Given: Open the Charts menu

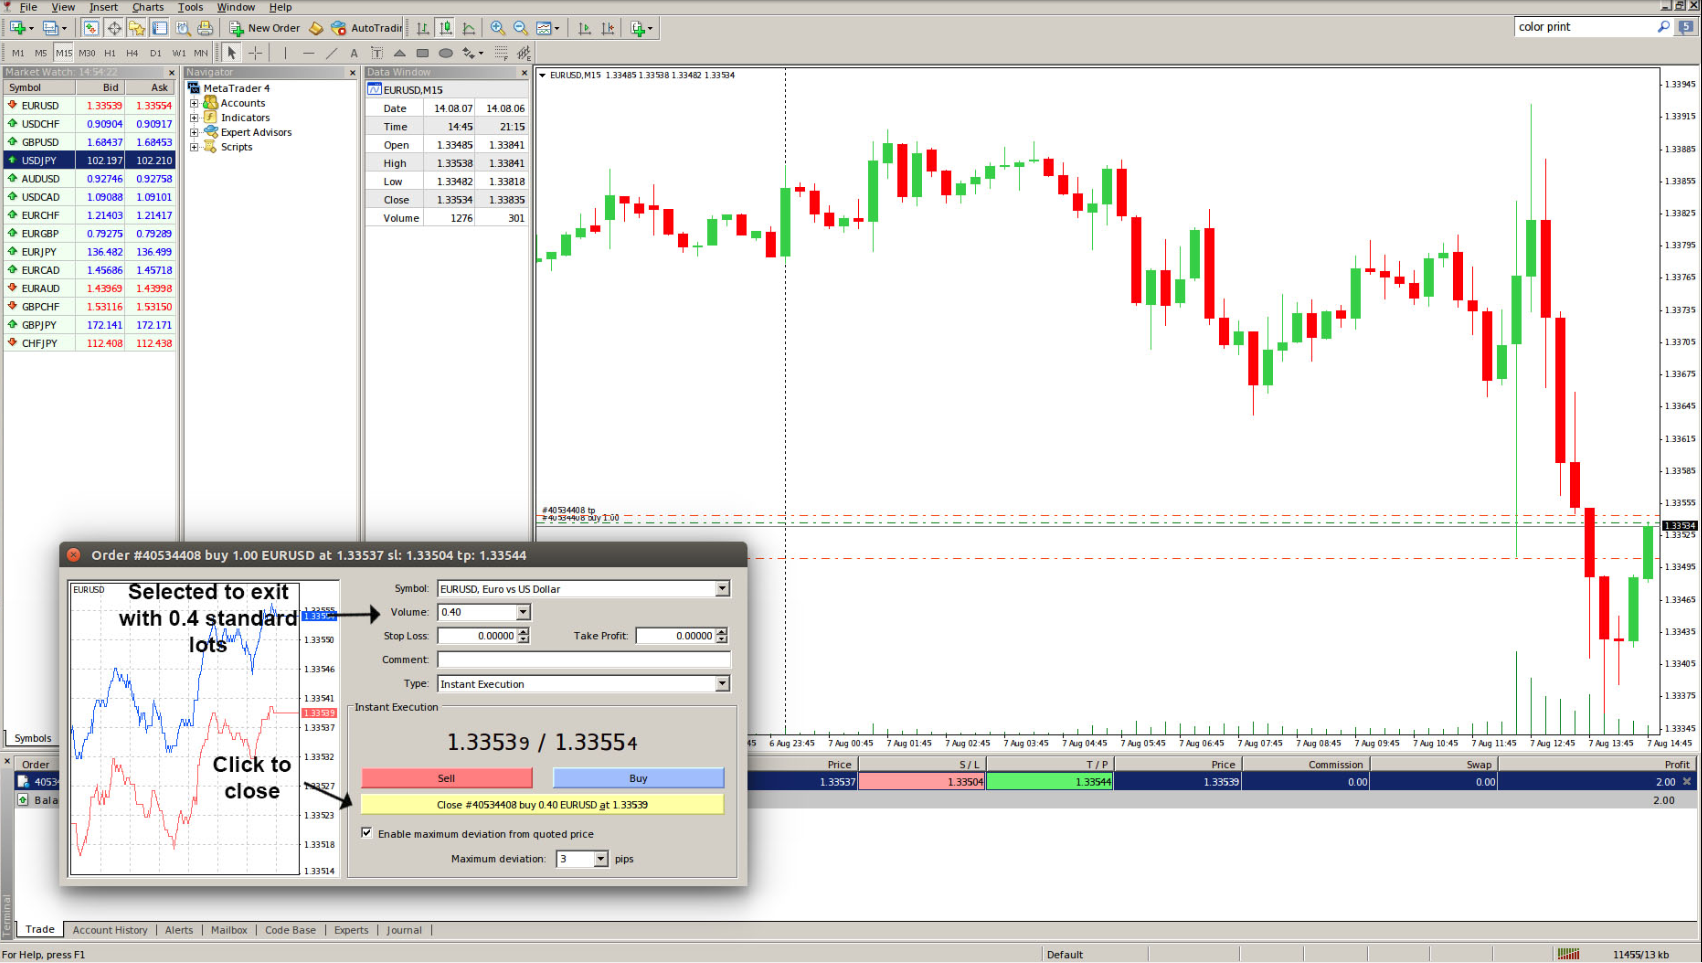Looking at the screenshot, I should [148, 7].
